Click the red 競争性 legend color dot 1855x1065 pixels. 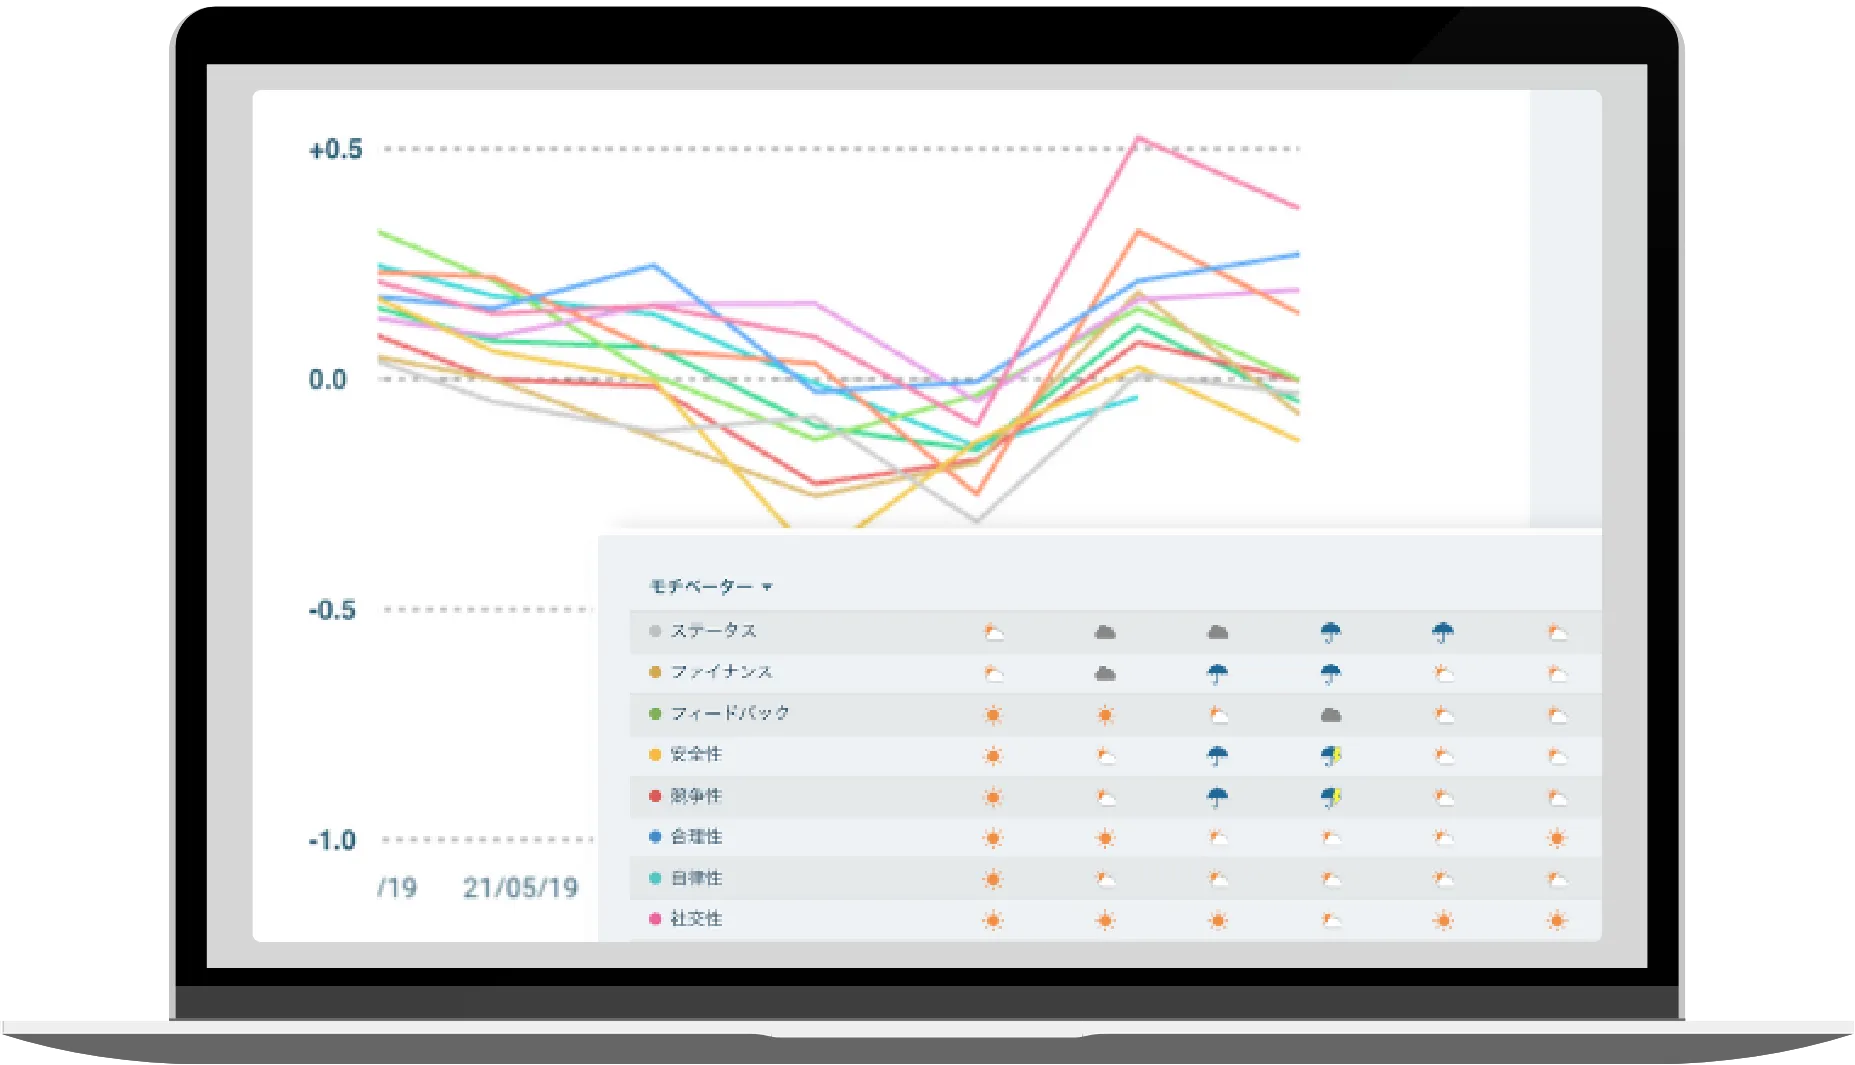(x=655, y=796)
